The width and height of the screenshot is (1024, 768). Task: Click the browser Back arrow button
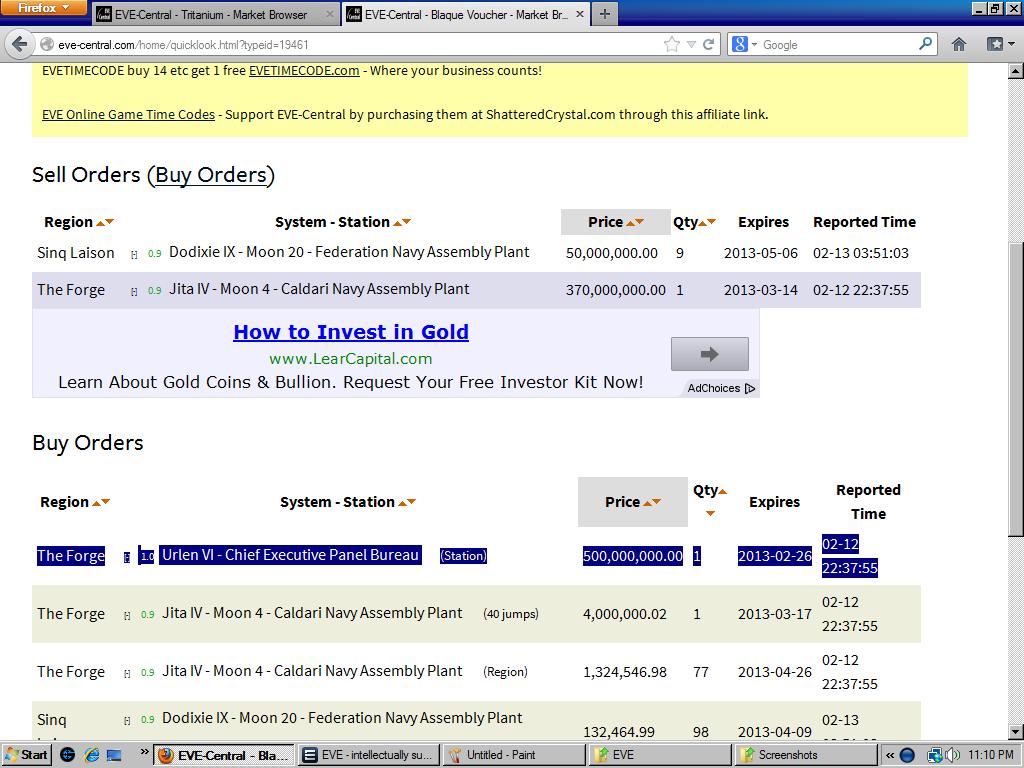tap(19, 44)
